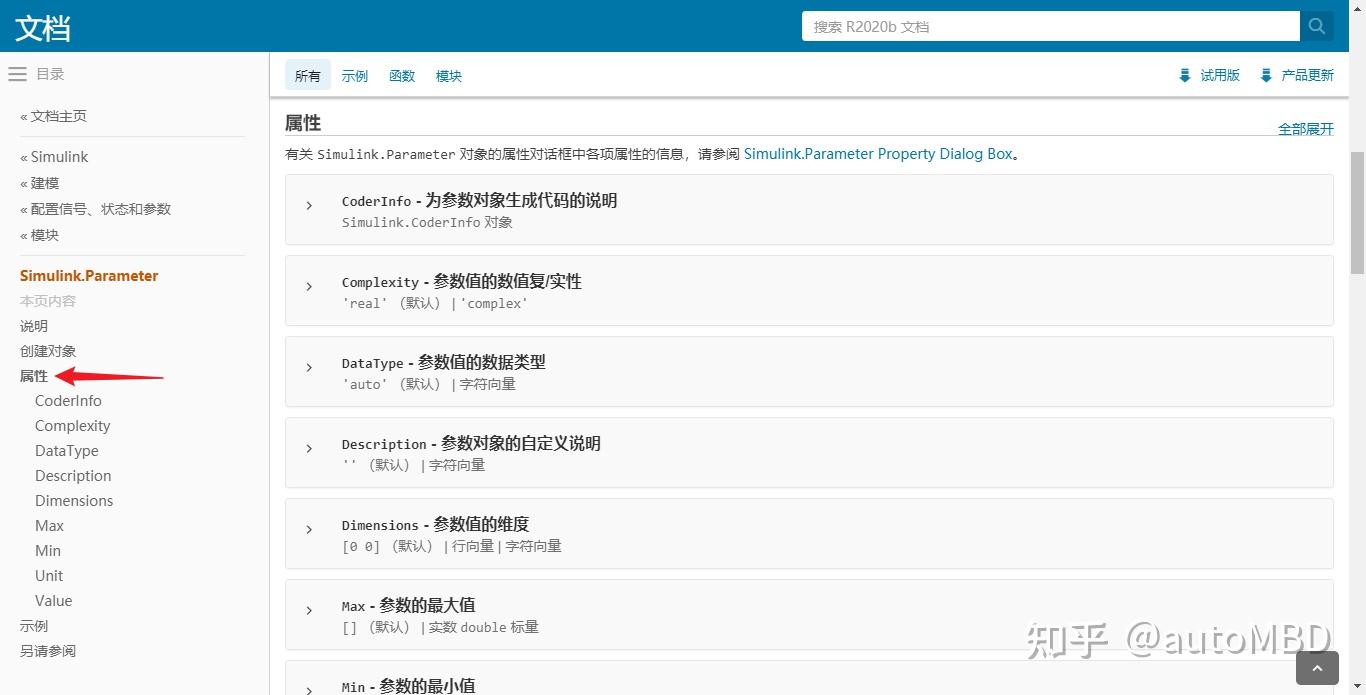Open Simulink.Parameter Property Dialog Box link

pos(878,154)
